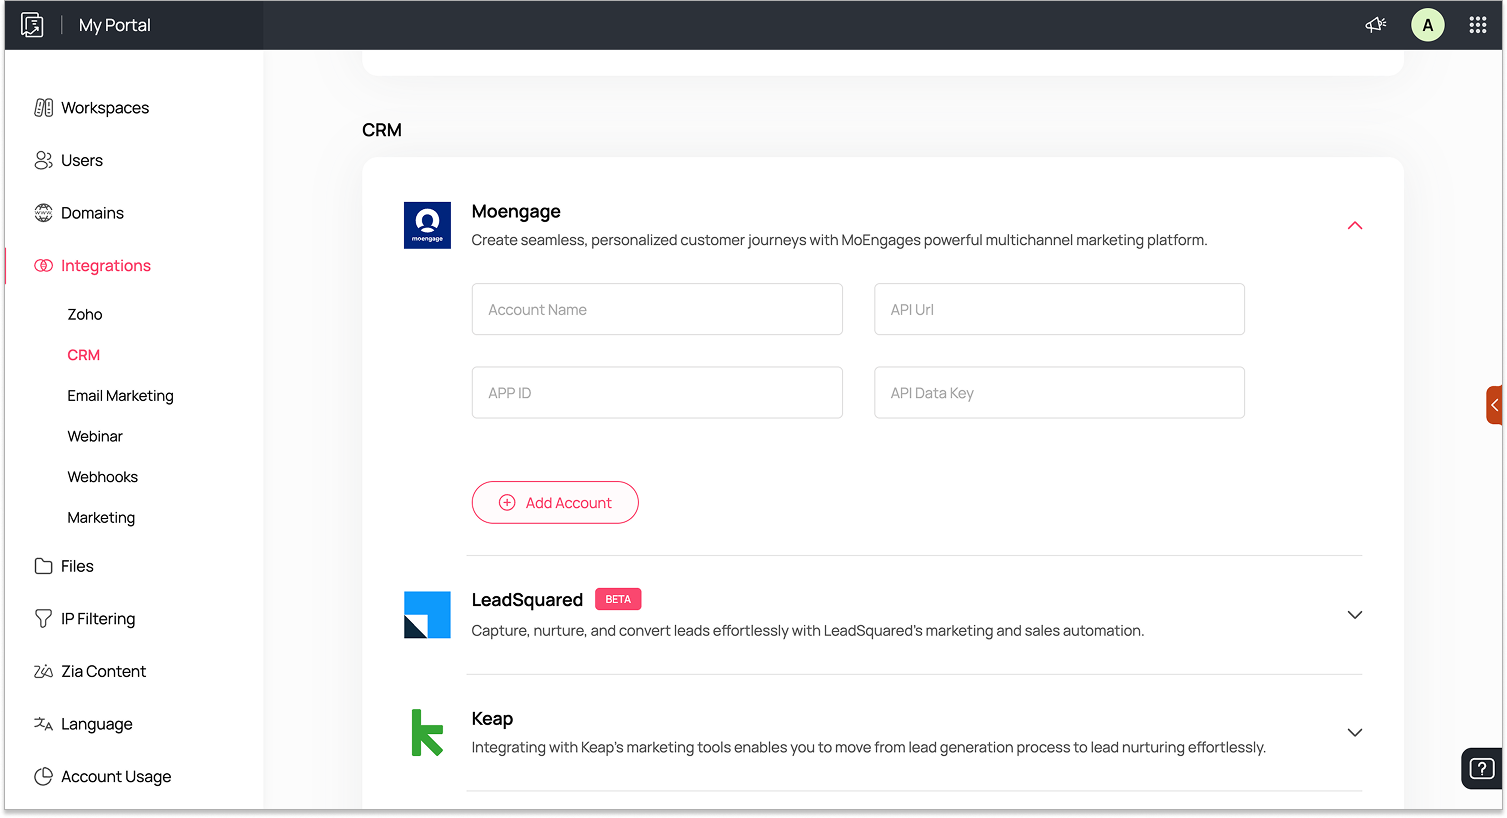Screen dimensions: 1507x818
Task: Click the My Portal title
Action: point(115,25)
